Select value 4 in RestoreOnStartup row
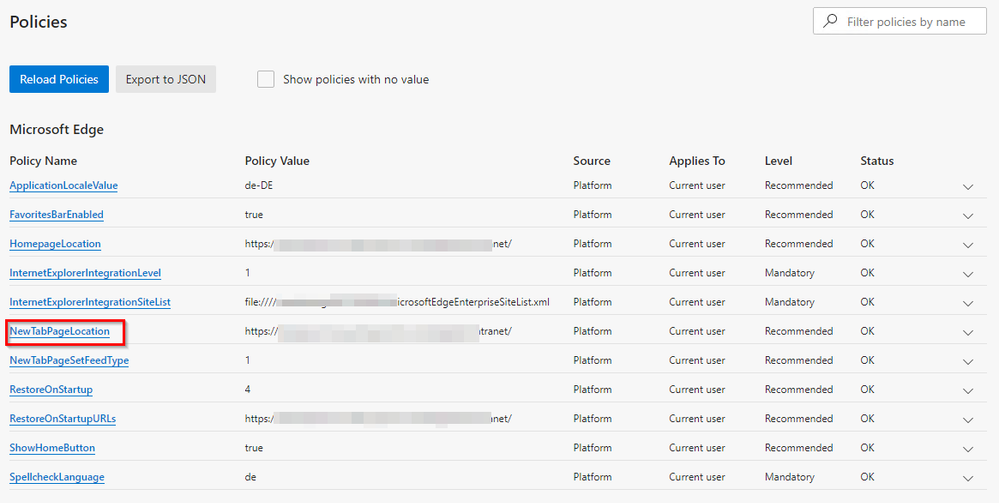Screen dimensions: 999x503 coord(248,390)
